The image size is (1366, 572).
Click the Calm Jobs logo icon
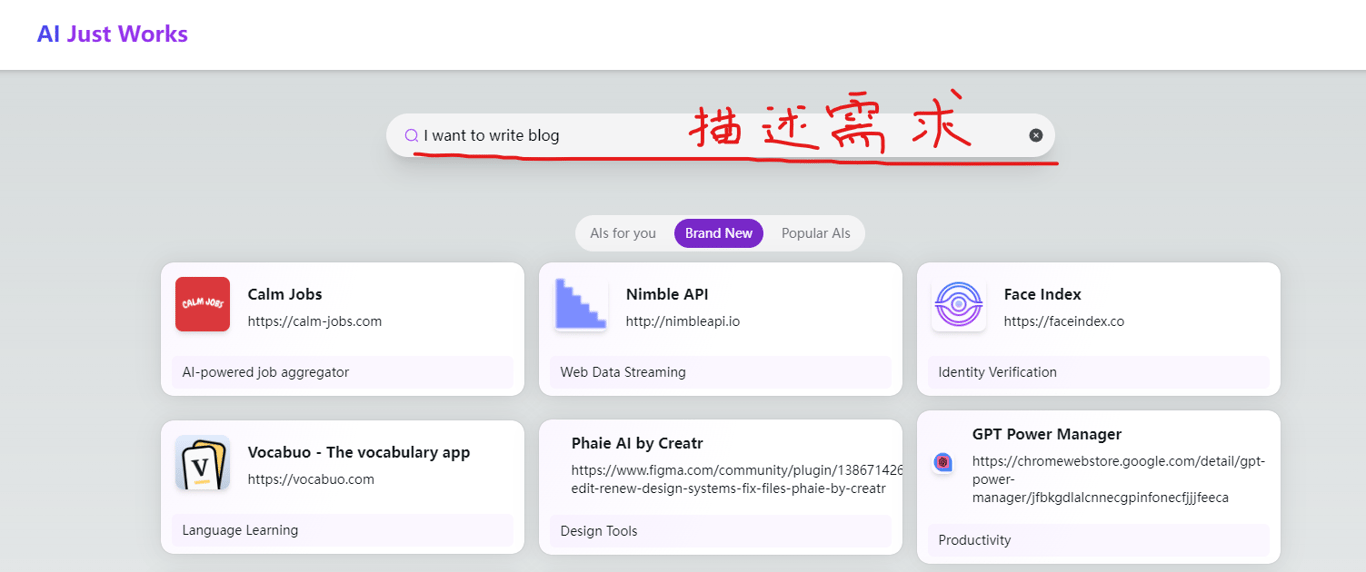pos(203,304)
